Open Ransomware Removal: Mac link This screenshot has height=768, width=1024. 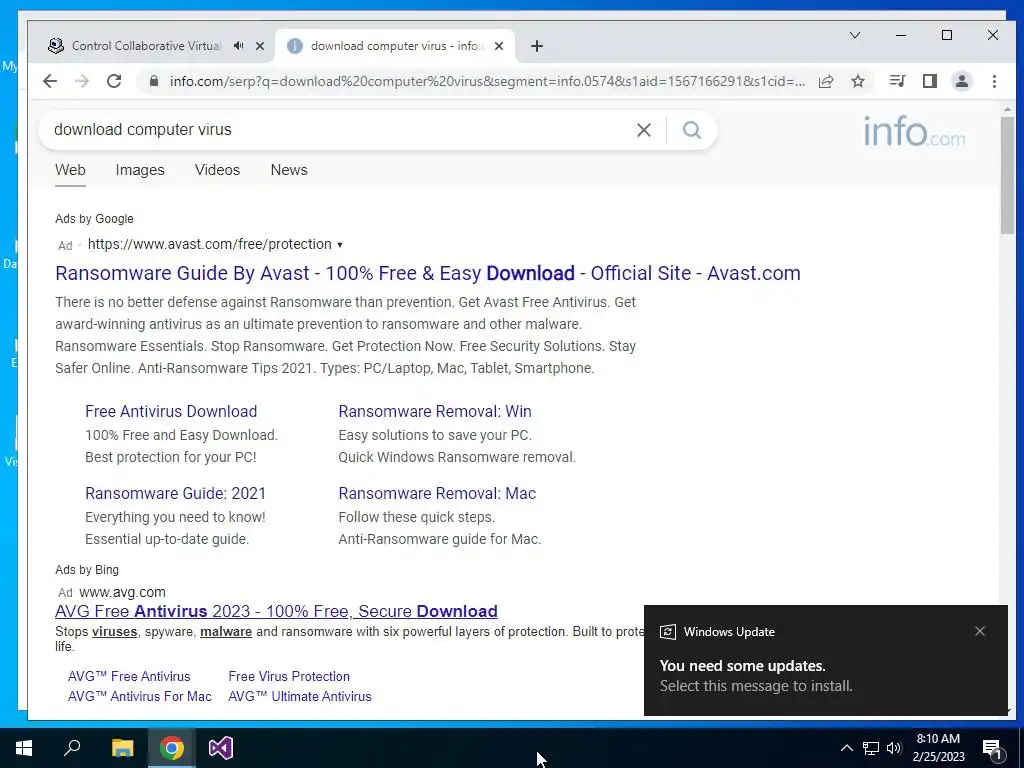[437, 494]
